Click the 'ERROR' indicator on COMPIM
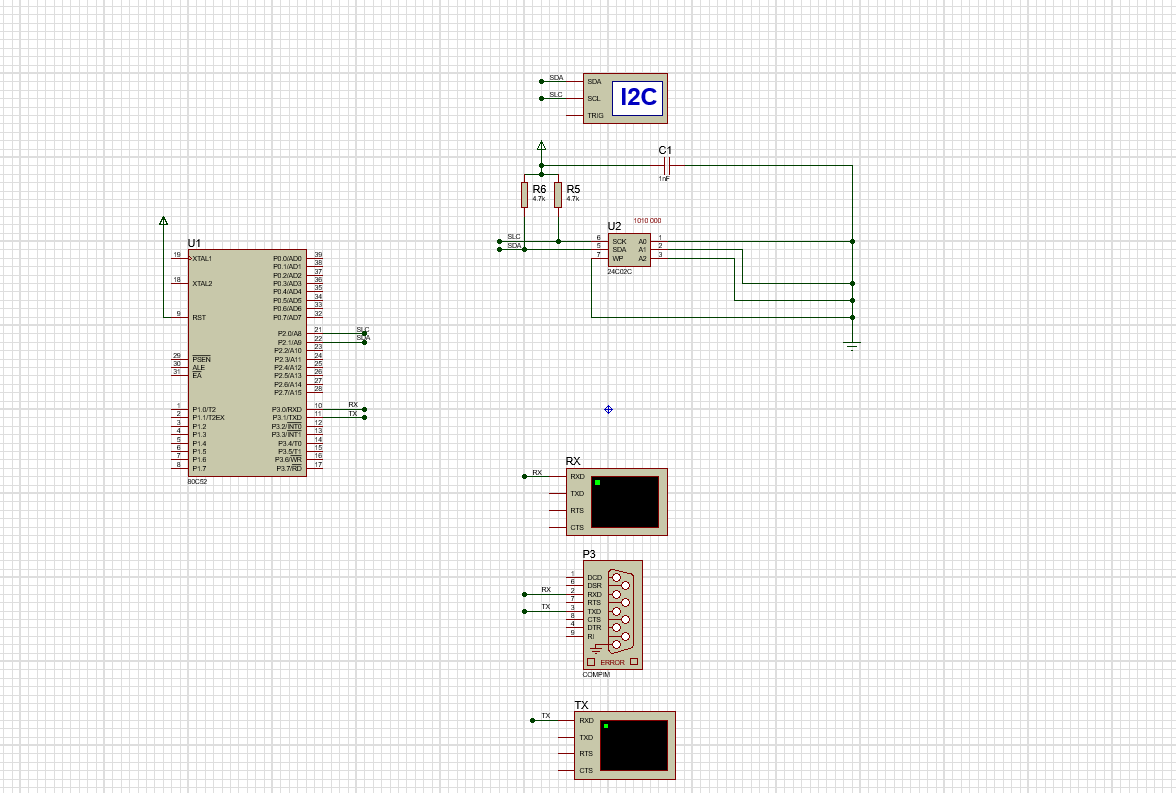This screenshot has height=793, width=1176. (x=612, y=662)
